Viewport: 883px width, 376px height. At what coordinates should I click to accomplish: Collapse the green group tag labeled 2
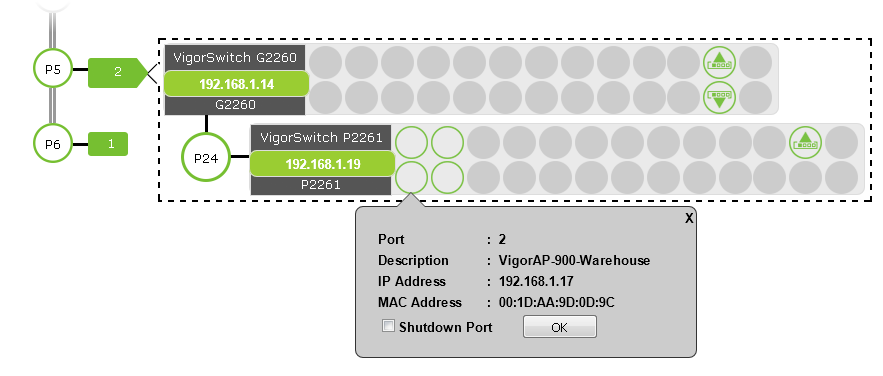click(x=117, y=73)
